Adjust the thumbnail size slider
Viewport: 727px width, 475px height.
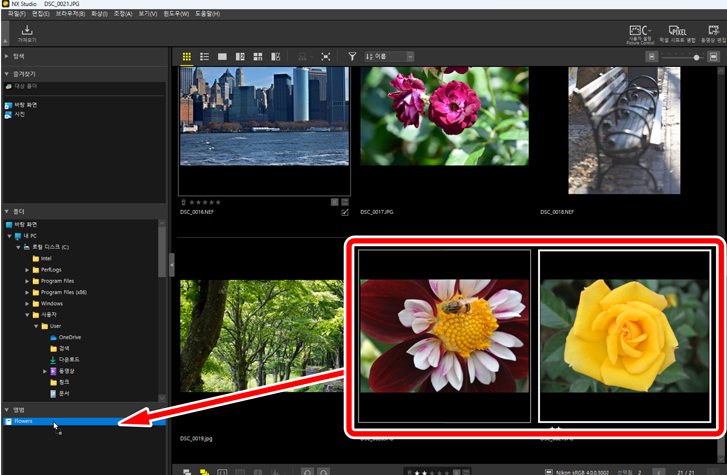pyautogui.click(x=696, y=57)
